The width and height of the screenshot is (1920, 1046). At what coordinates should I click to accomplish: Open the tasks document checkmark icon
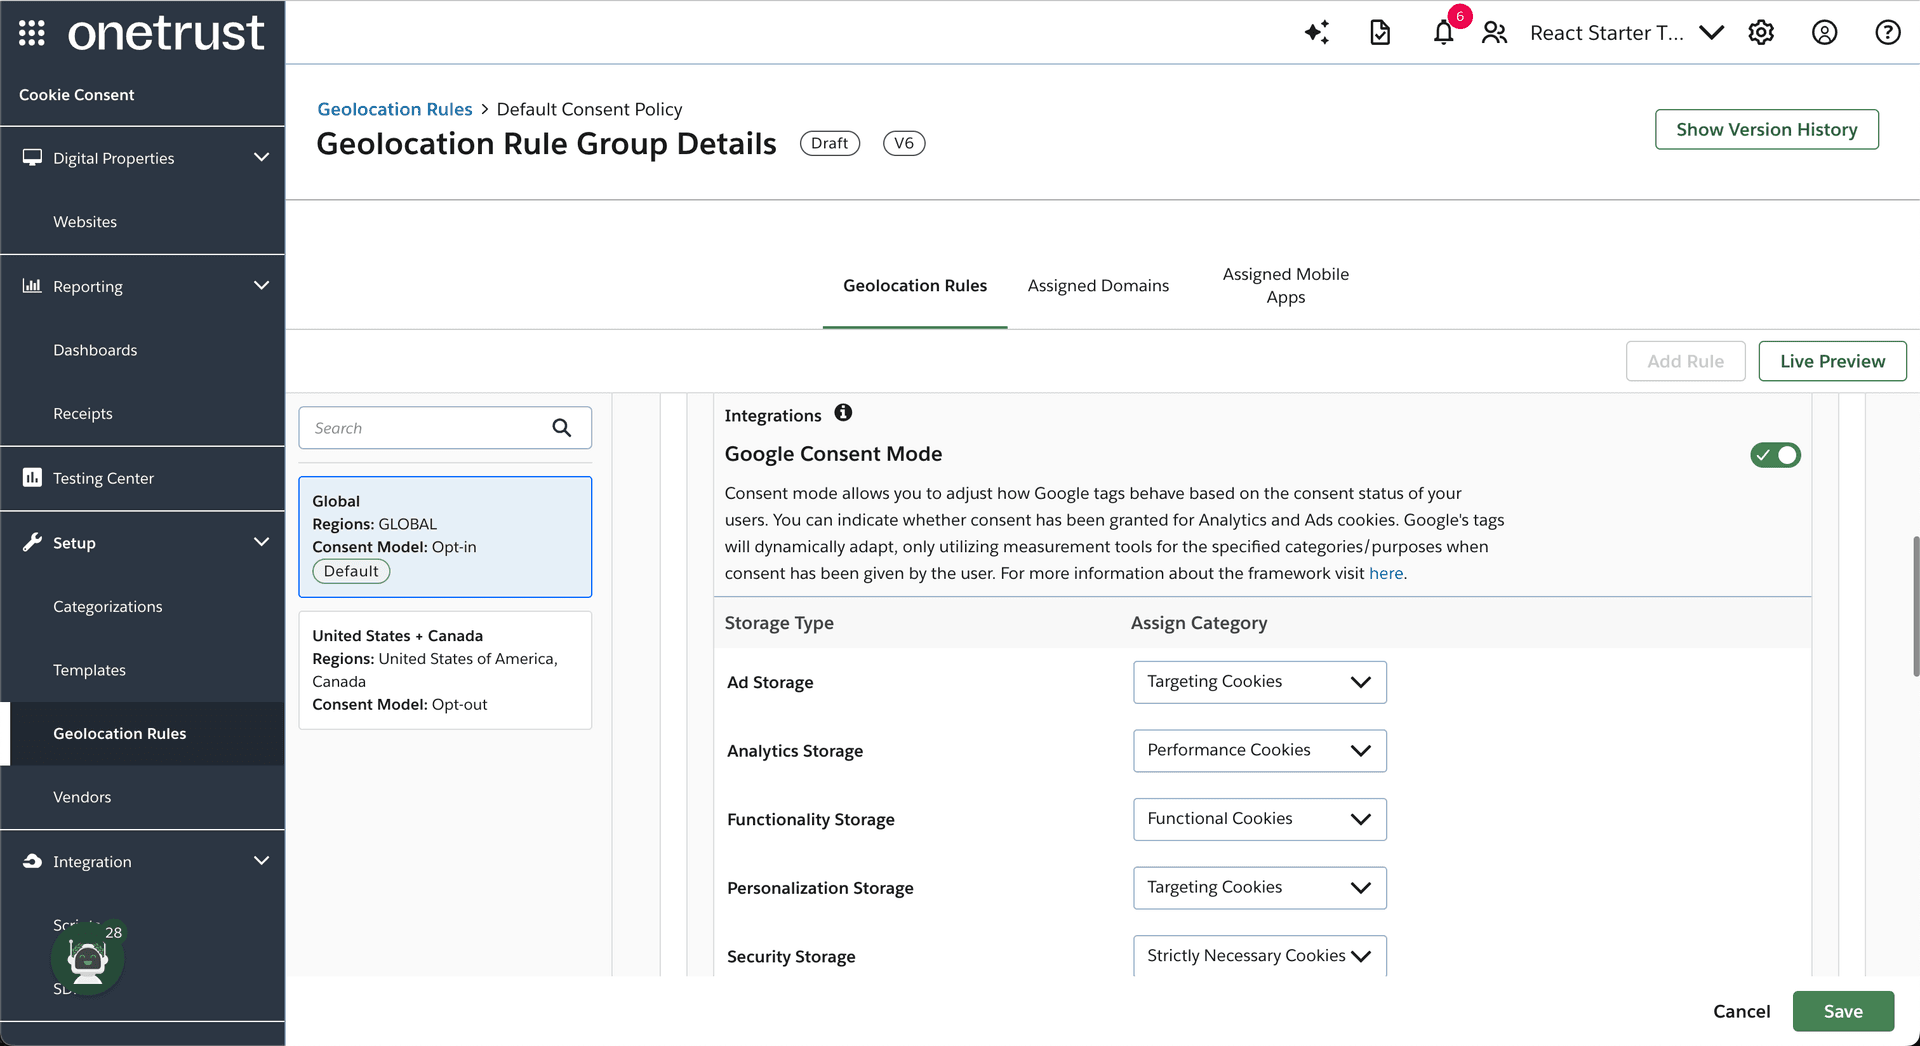click(x=1379, y=33)
